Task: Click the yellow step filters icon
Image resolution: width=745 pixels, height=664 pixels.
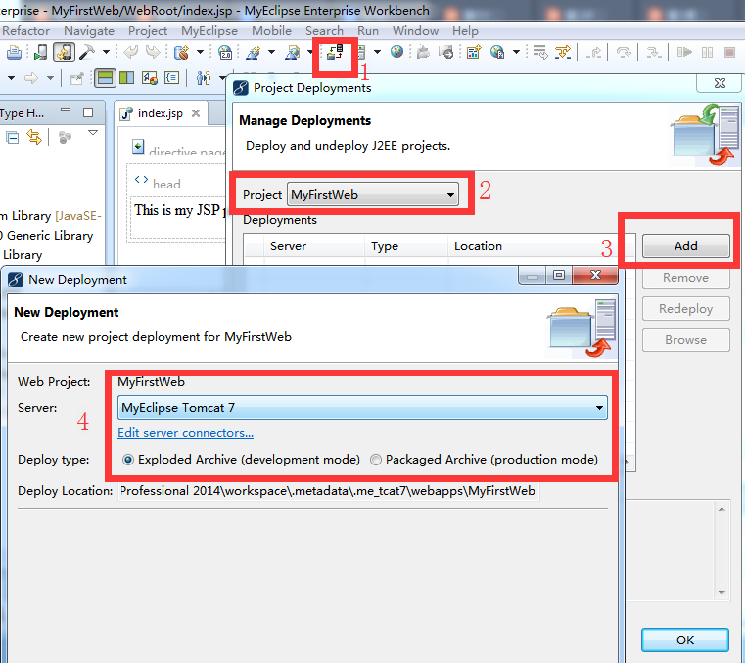Action: point(563,52)
